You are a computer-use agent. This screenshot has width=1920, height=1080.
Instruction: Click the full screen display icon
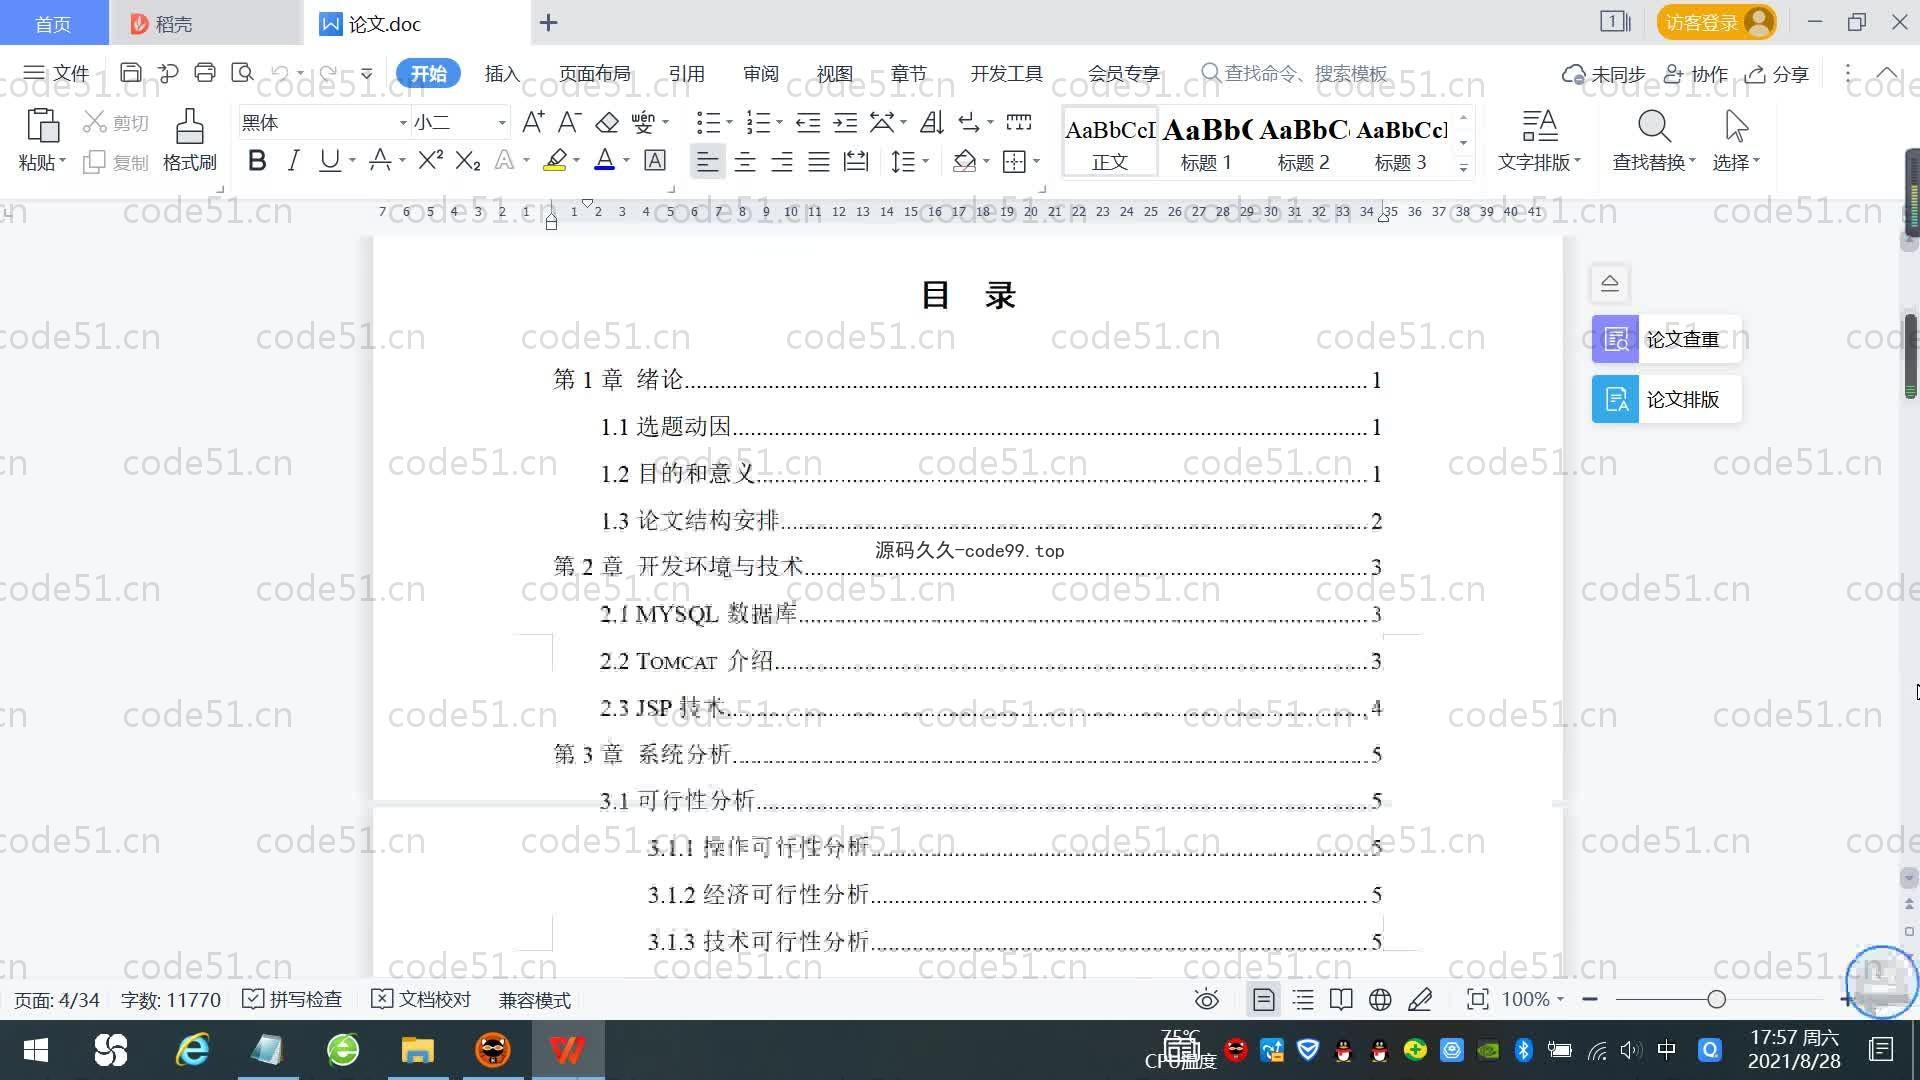[x=1477, y=999]
